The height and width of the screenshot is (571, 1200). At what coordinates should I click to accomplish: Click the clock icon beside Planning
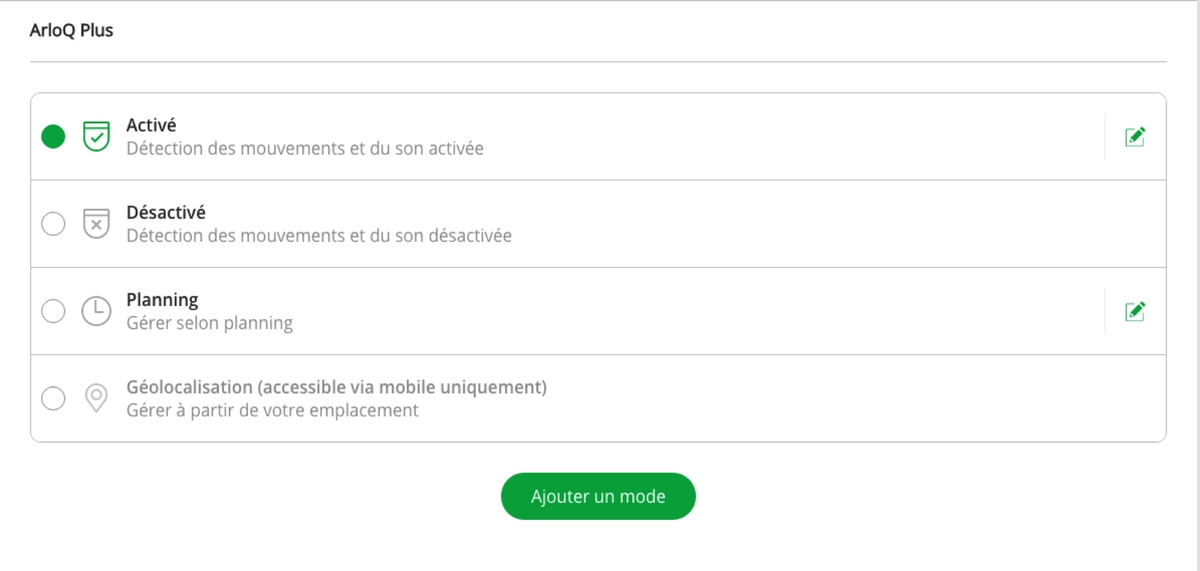tap(96, 311)
